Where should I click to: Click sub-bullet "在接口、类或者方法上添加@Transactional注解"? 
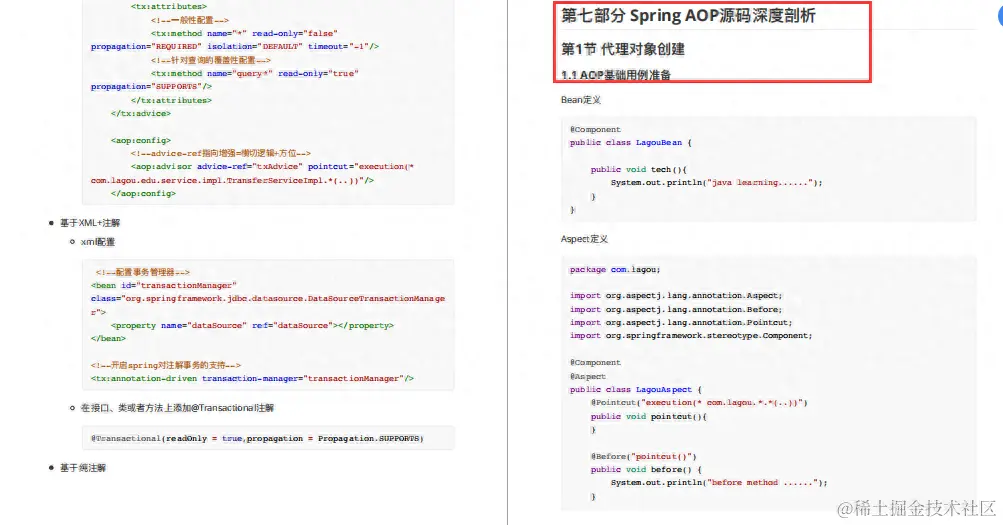(177, 408)
